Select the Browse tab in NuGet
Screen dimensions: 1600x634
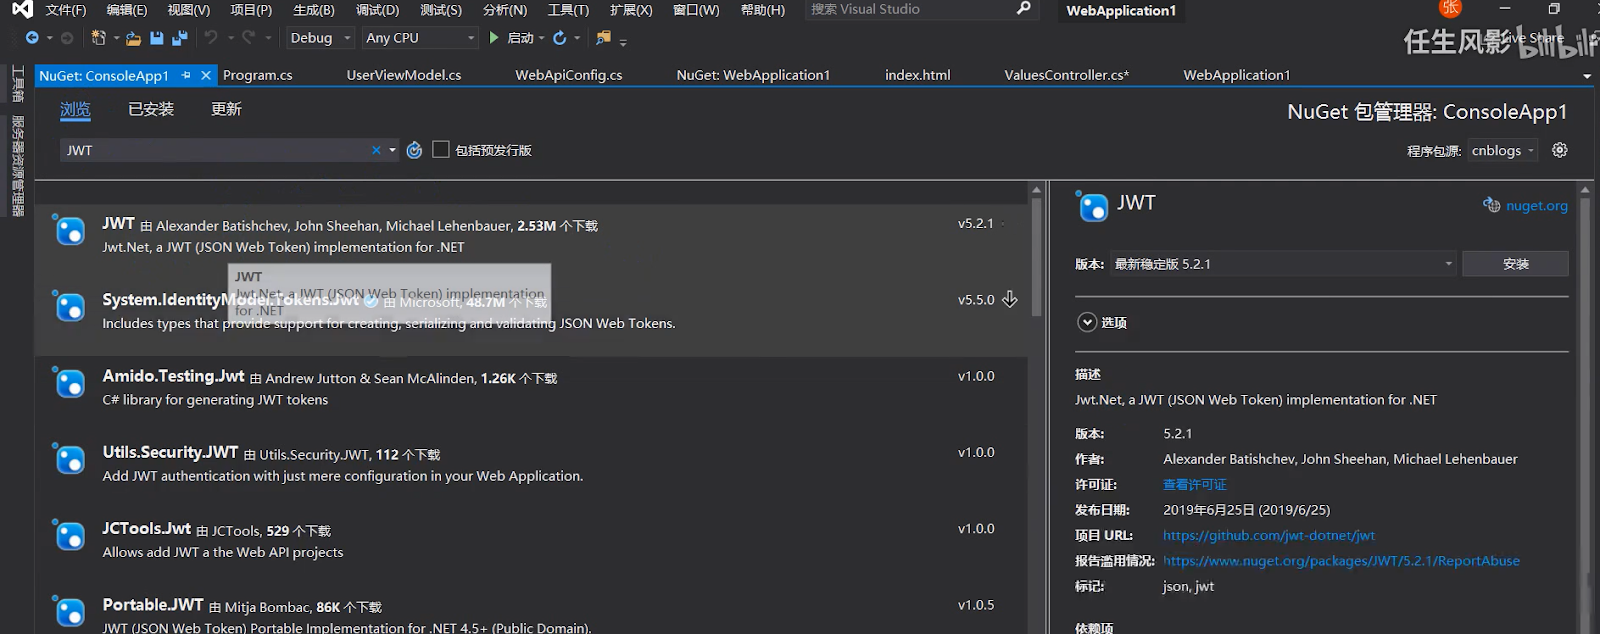pyautogui.click(x=75, y=109)
